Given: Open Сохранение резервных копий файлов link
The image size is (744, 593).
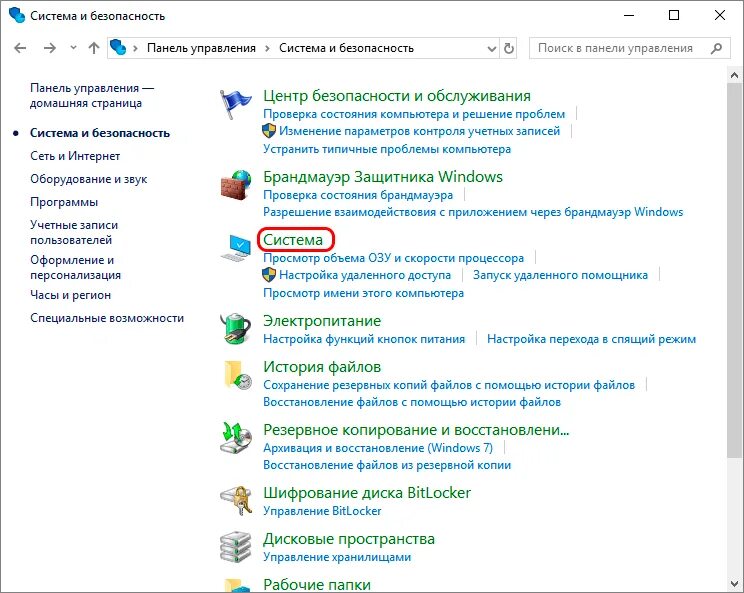Looking at the screenshot, I should click(449, 385).
